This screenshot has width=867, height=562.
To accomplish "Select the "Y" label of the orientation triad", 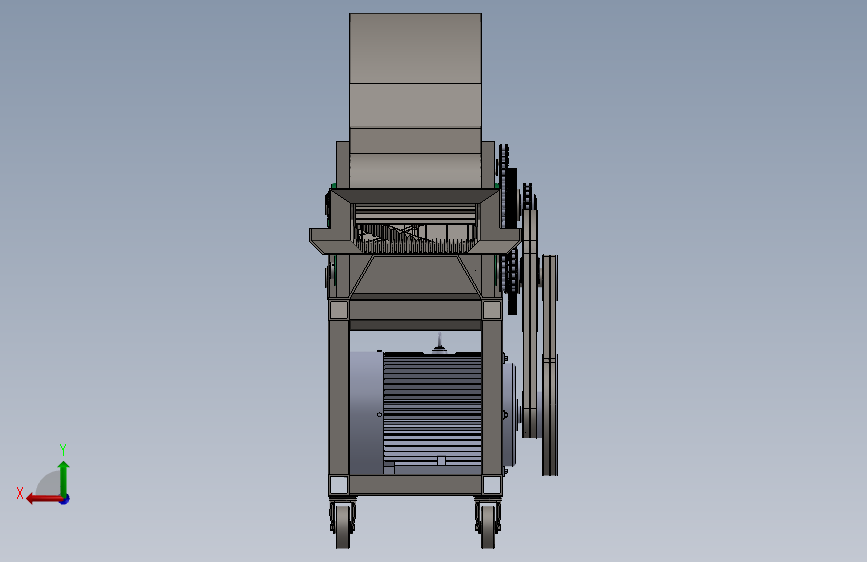I will tap(63, 449).
